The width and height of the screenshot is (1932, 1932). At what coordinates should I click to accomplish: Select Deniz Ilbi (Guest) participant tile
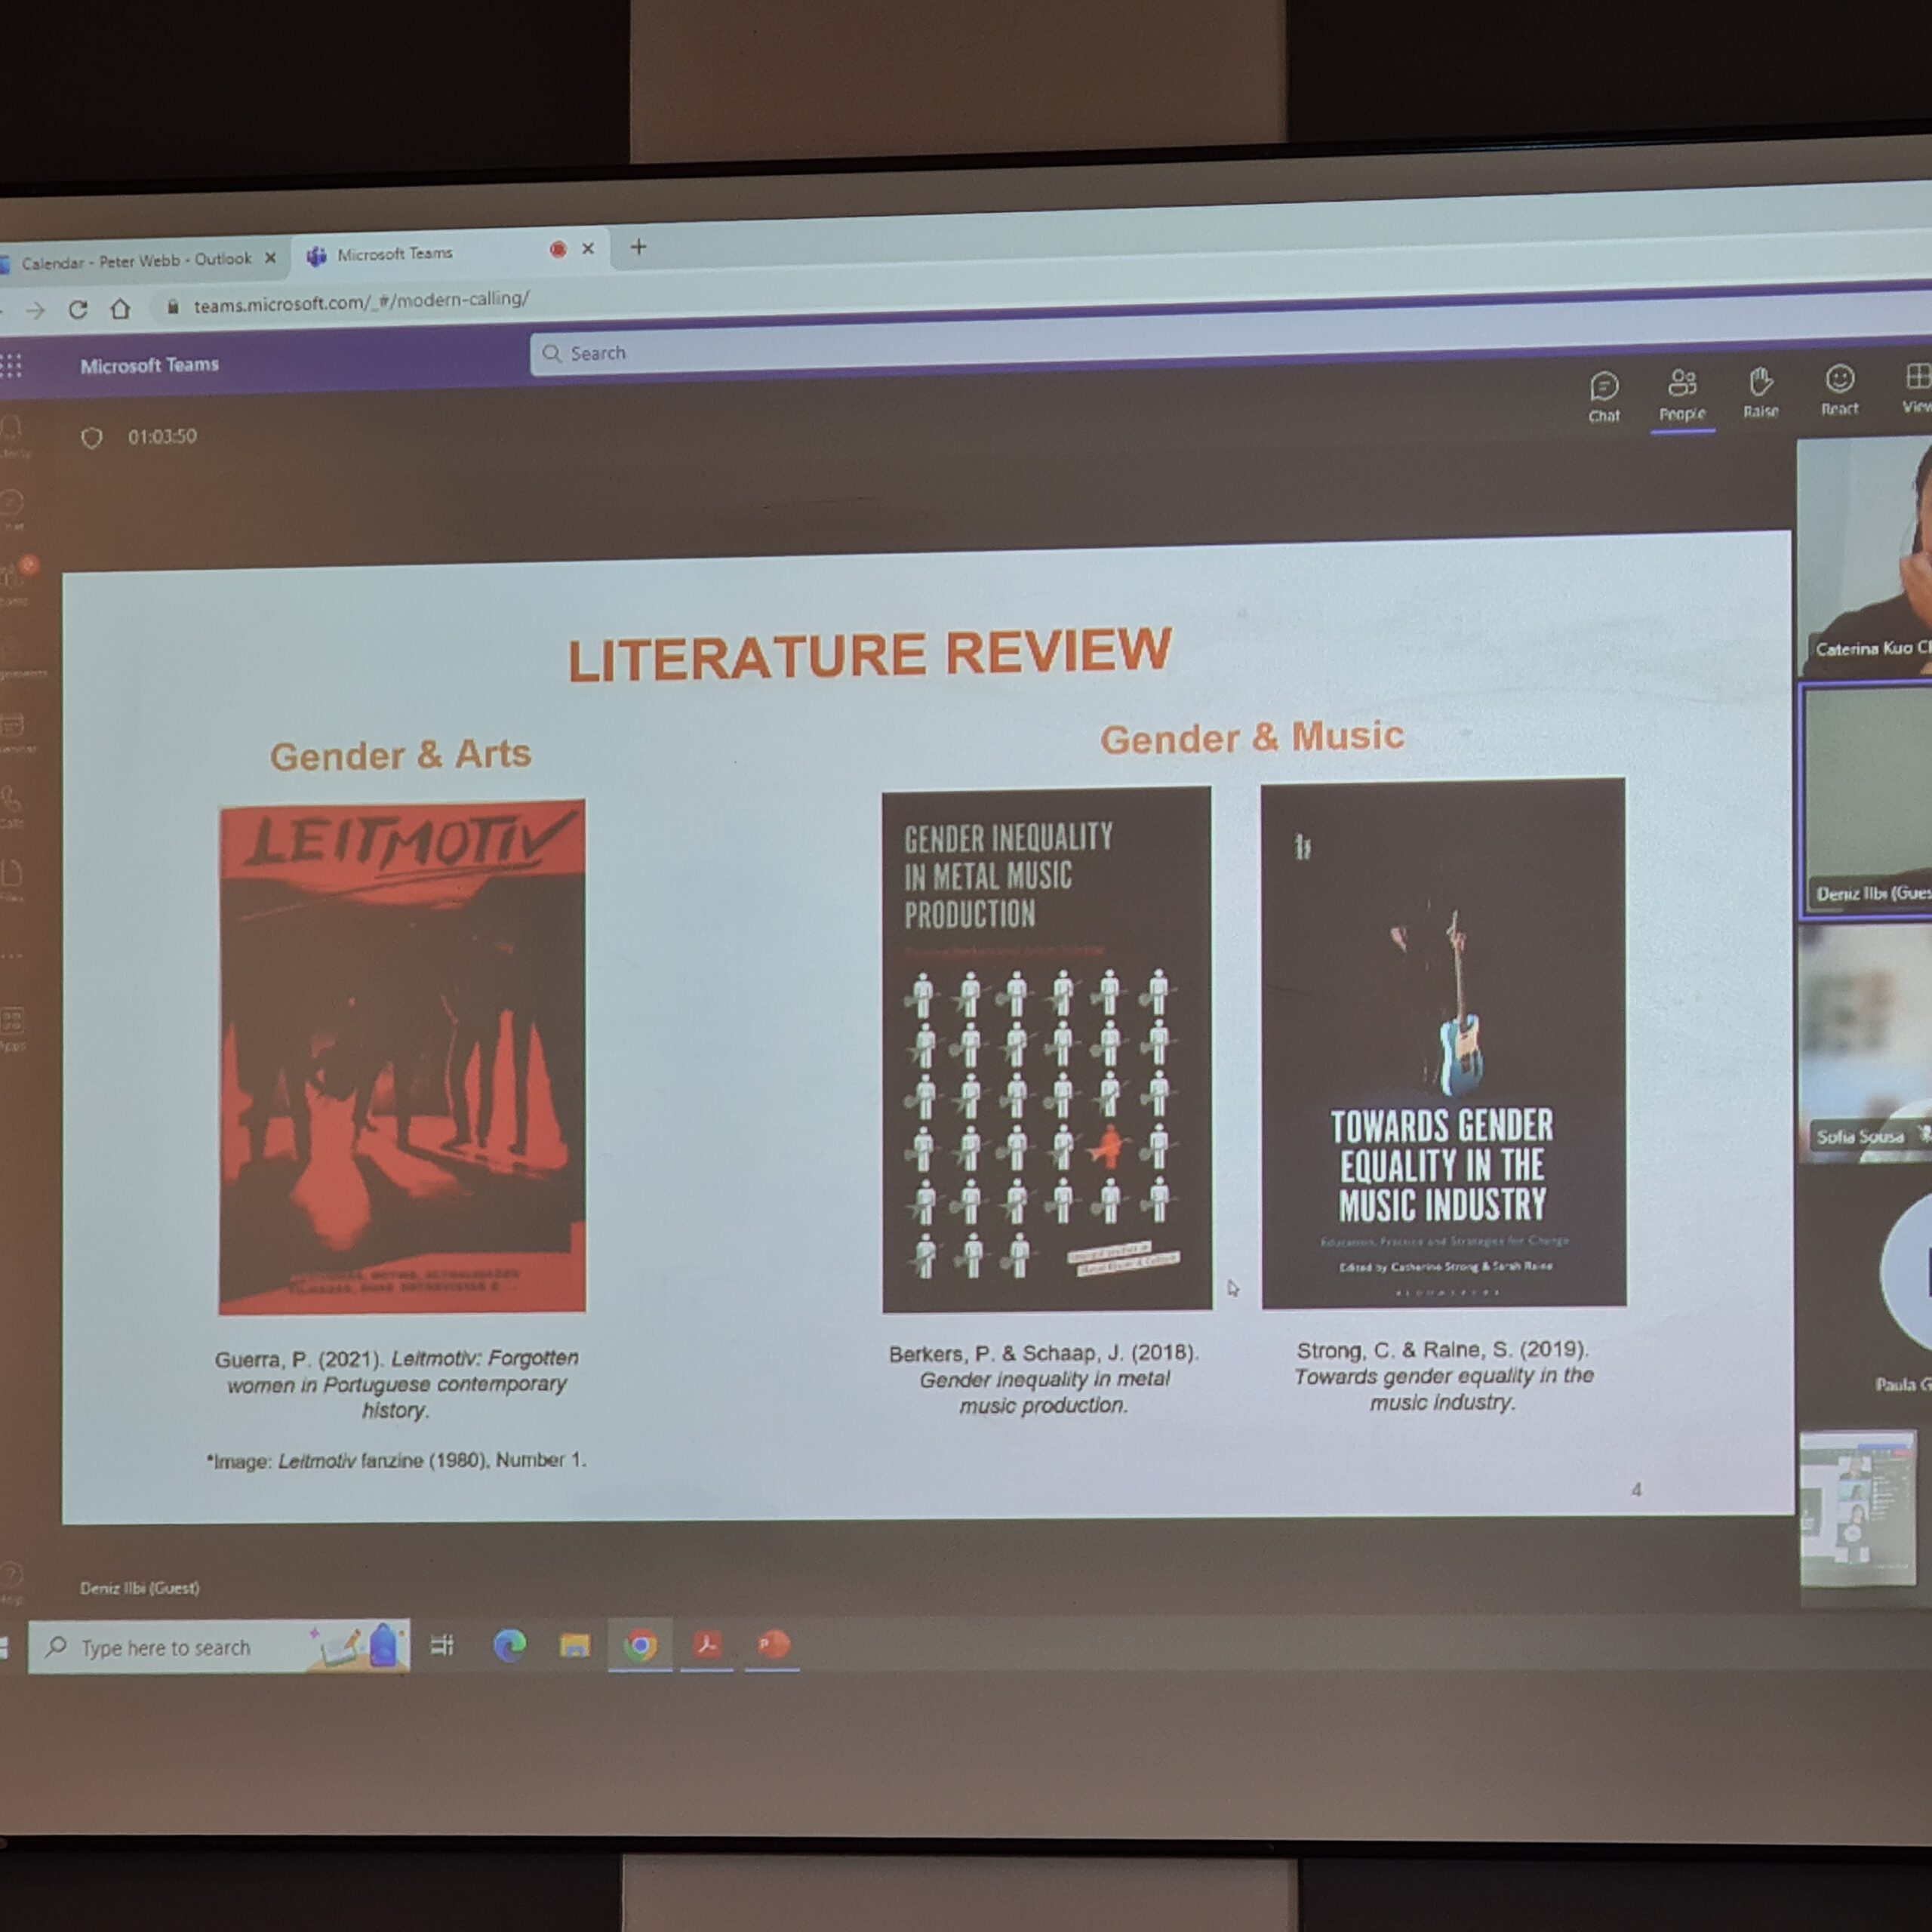click(x=1866, y=801)
